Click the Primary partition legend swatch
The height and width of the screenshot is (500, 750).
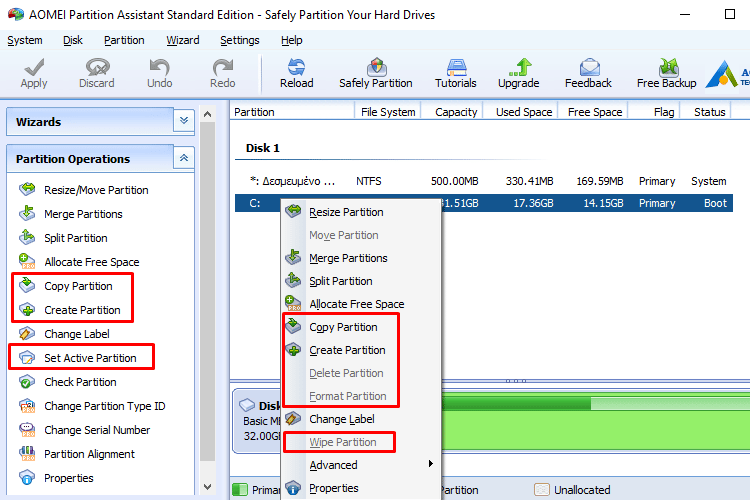(x=240, y=489)
